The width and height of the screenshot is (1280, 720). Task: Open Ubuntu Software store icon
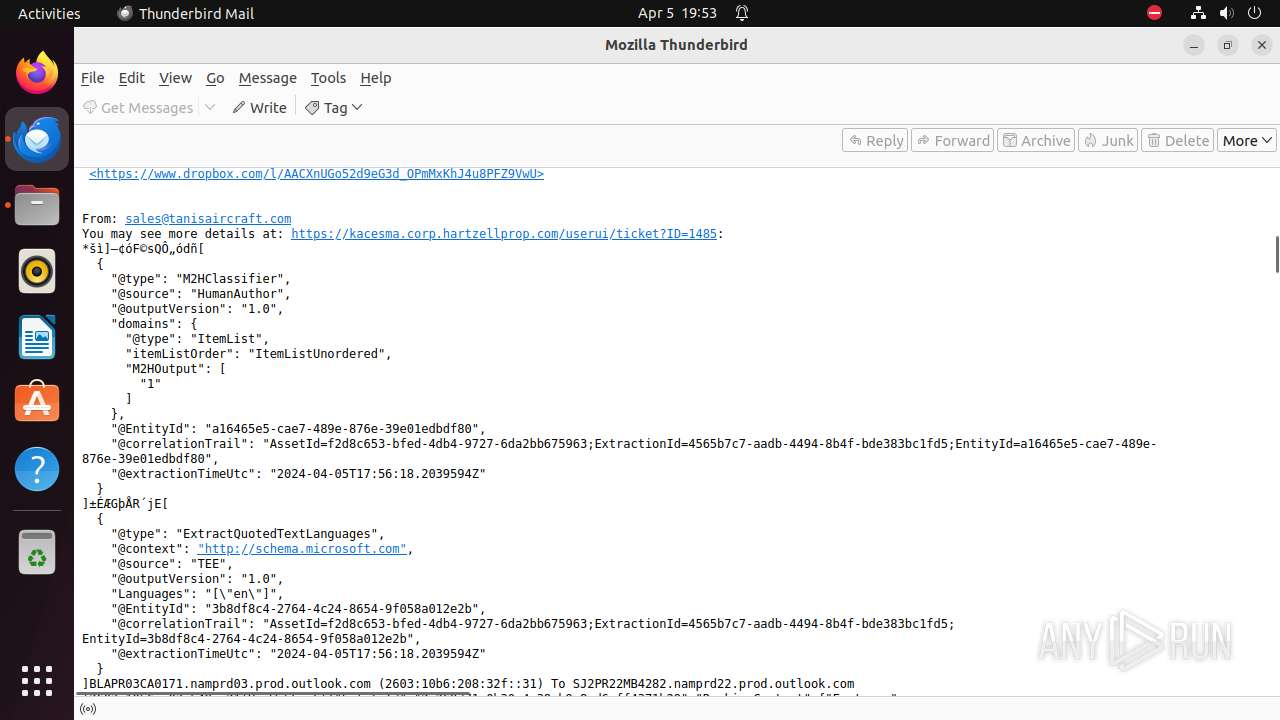click(x=37, y=403)
